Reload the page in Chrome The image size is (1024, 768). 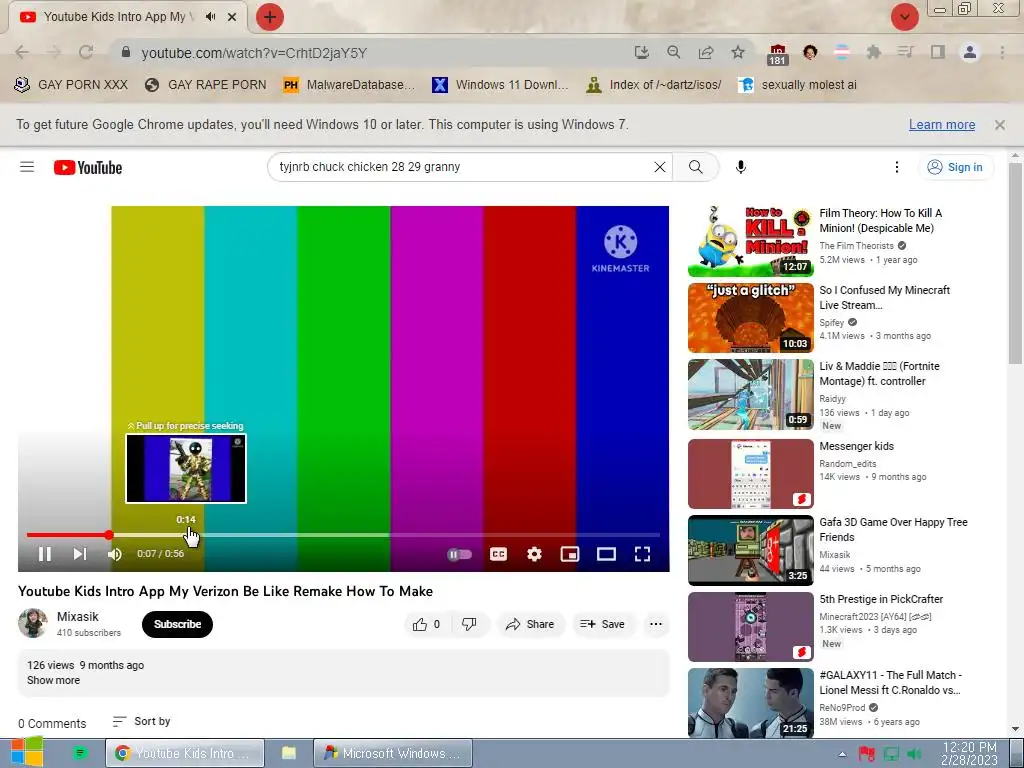(86, 52)
